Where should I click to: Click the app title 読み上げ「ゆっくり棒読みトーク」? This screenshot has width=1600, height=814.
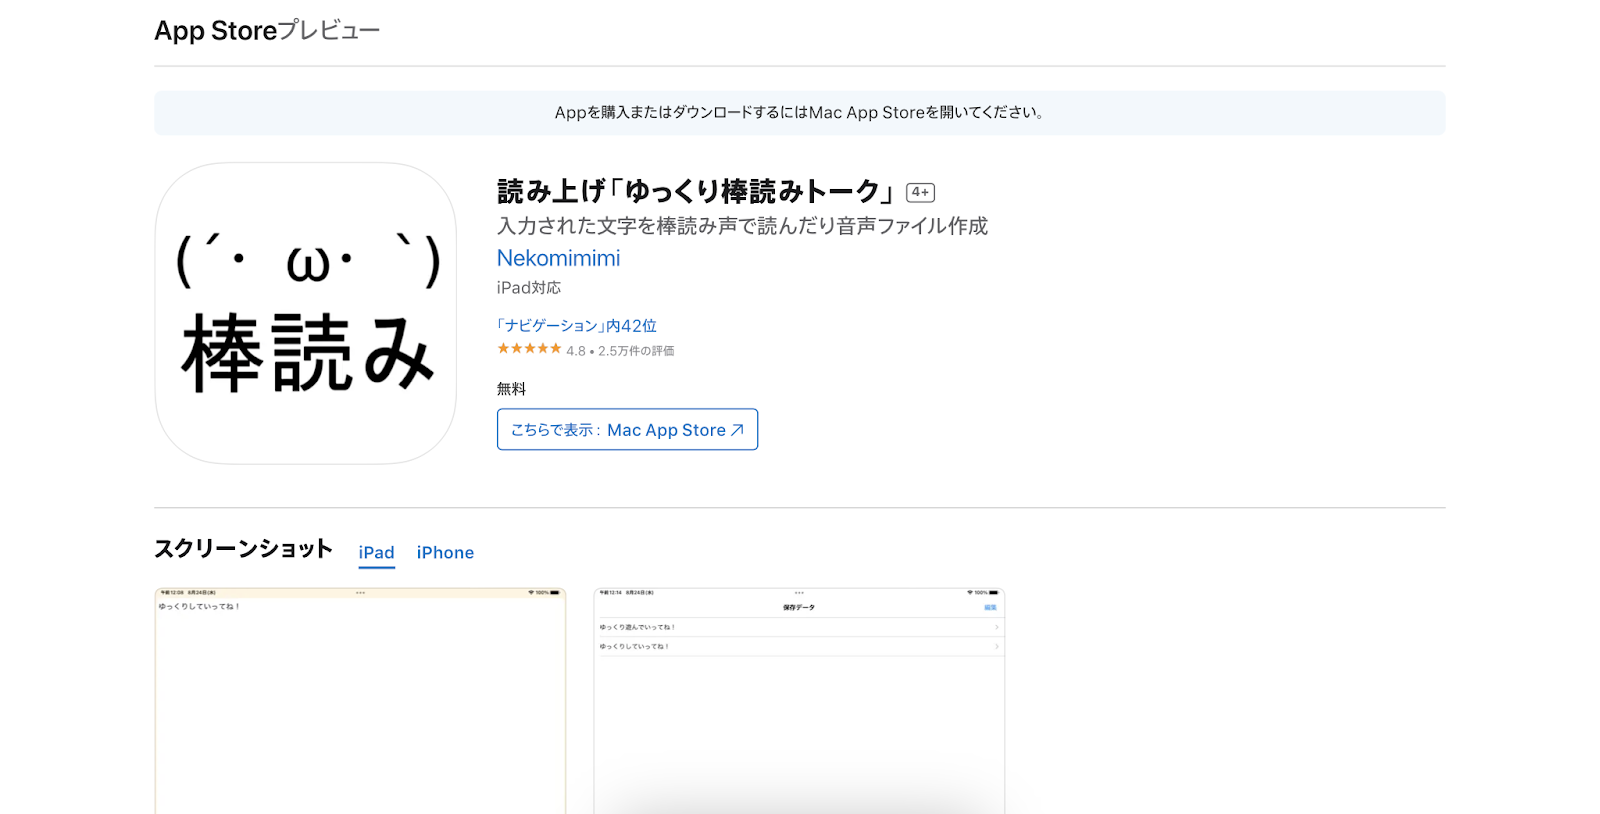pos(697,191)
